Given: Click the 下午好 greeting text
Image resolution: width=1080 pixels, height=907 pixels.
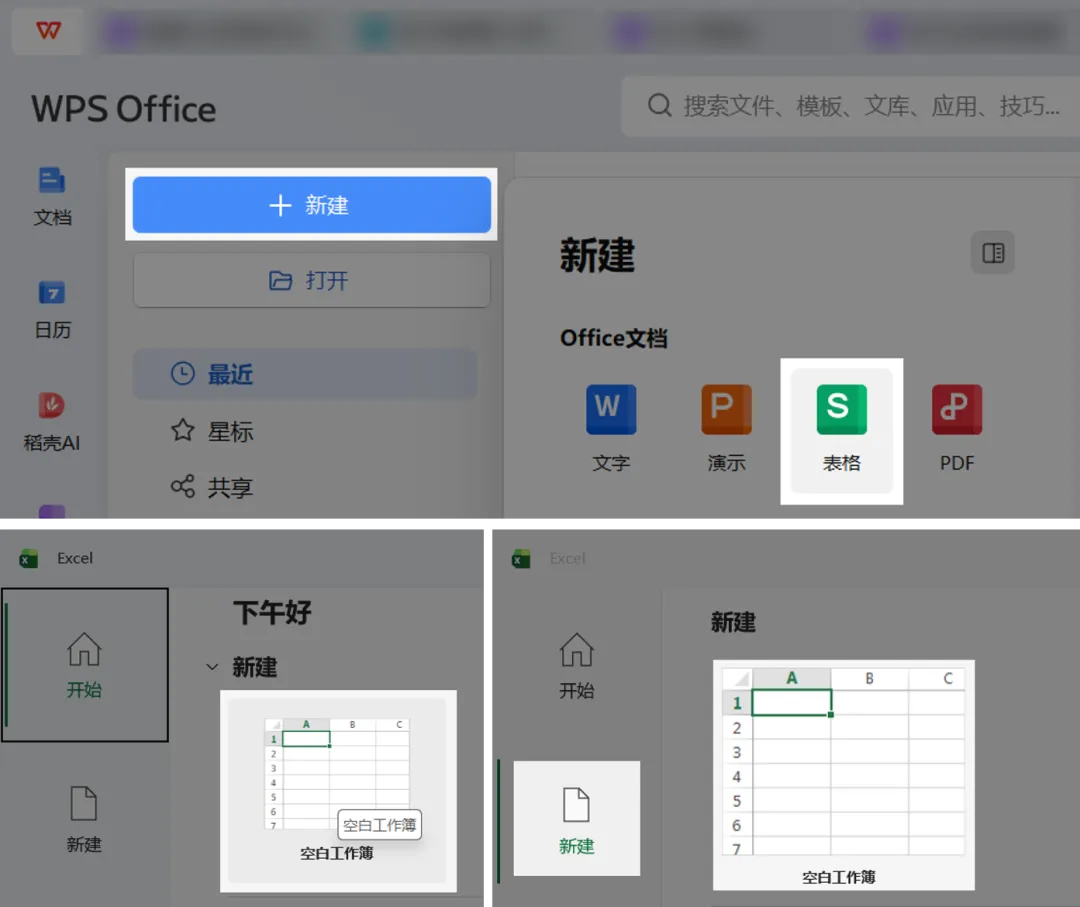Looking at the screenshot, I should (x=273, y=612).
